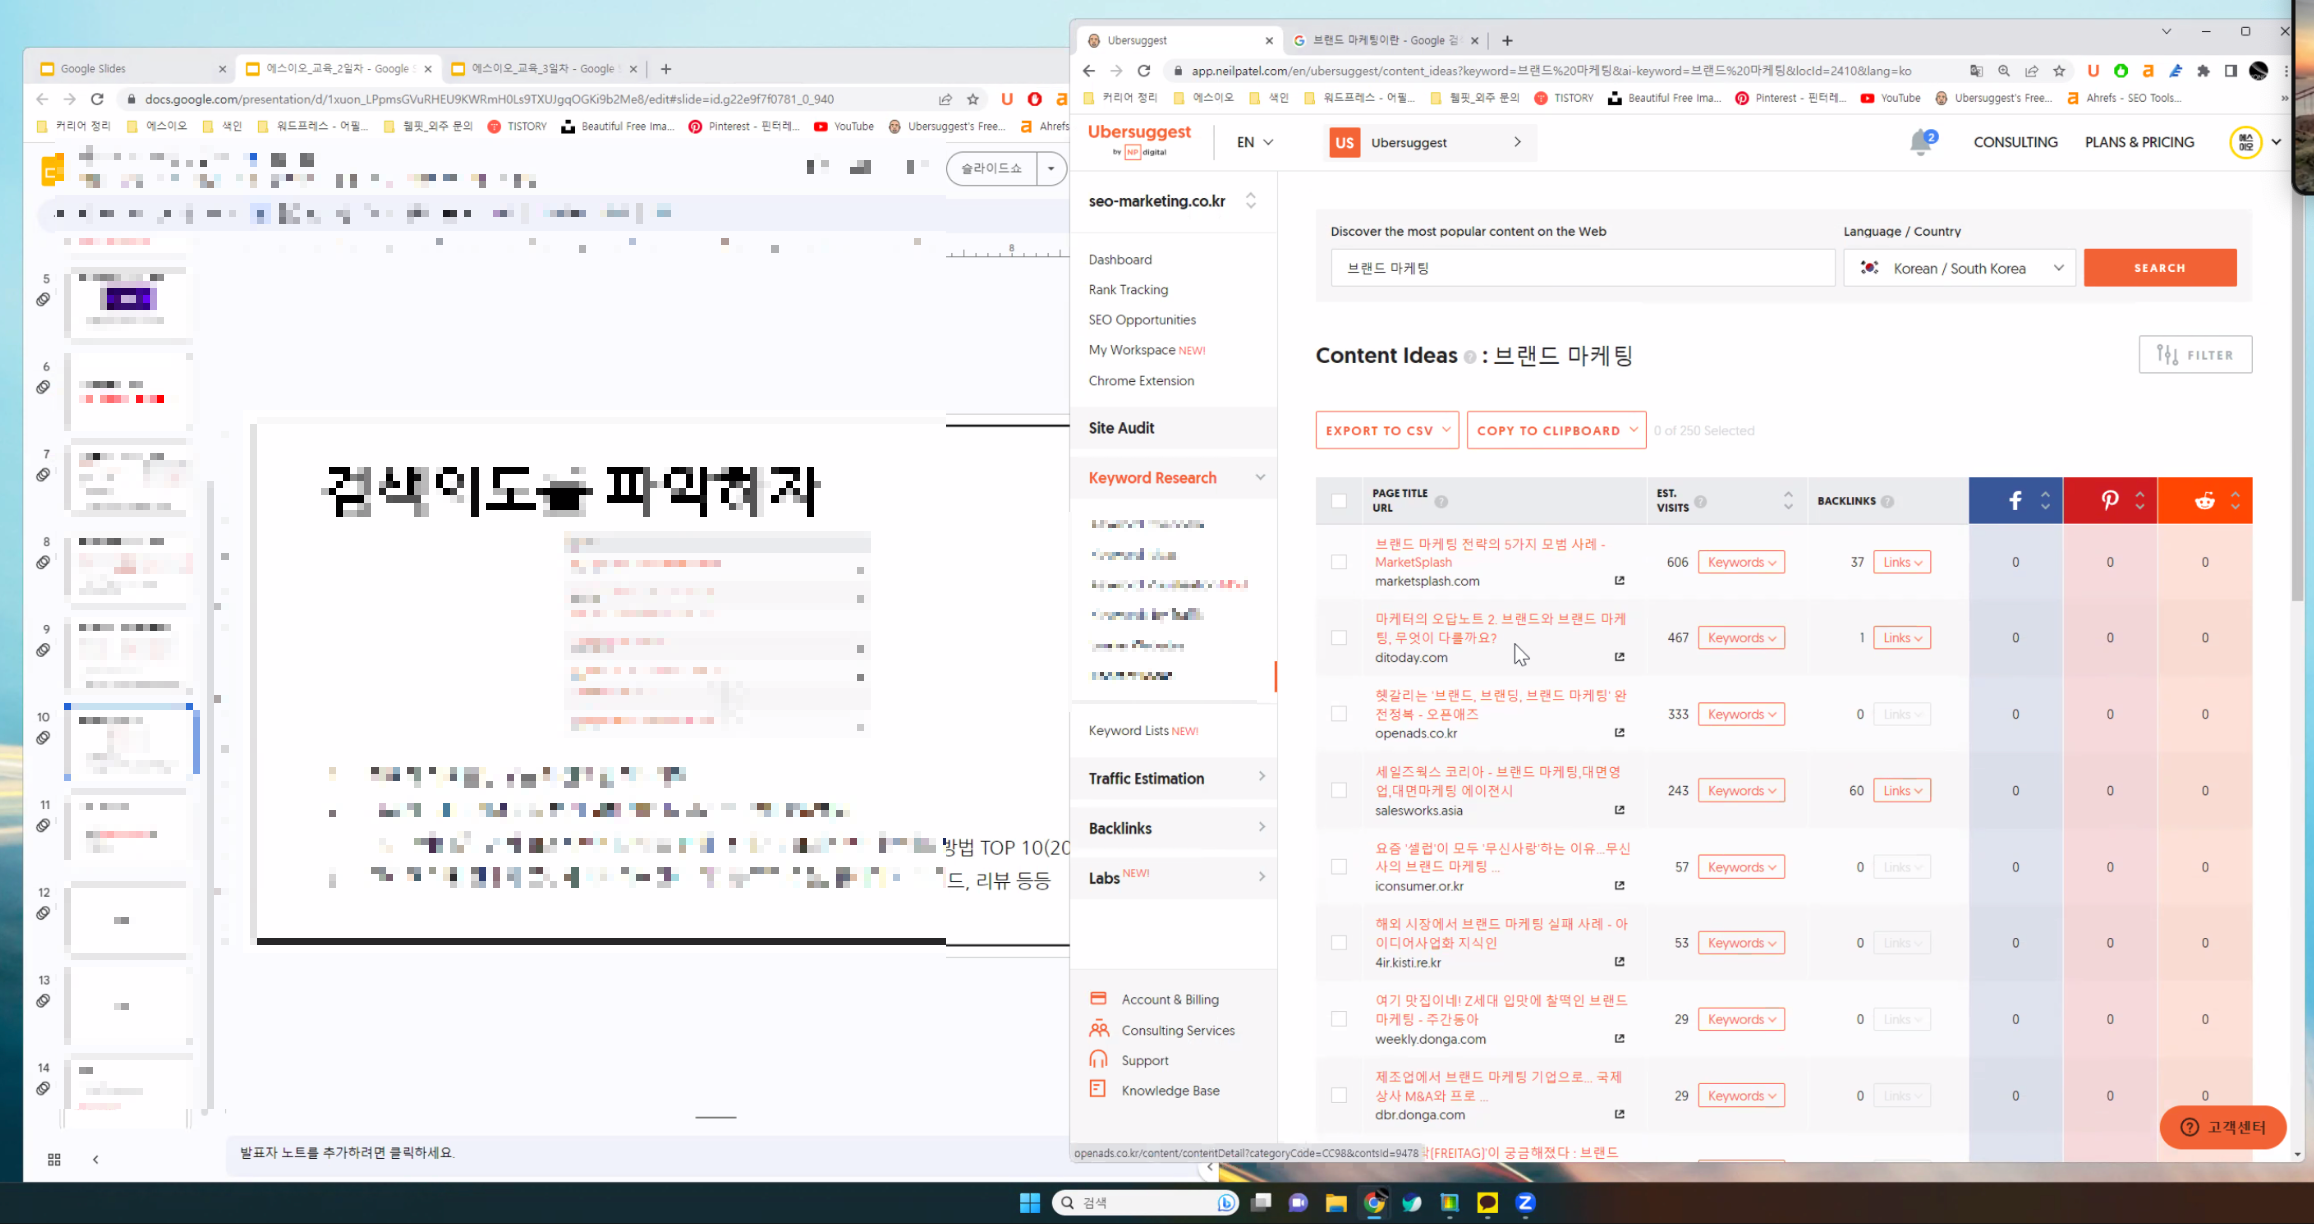Check the iconsumer.or.kr result row
The height and width of the screenshot is (1224, 2314).
(1339, 867)
